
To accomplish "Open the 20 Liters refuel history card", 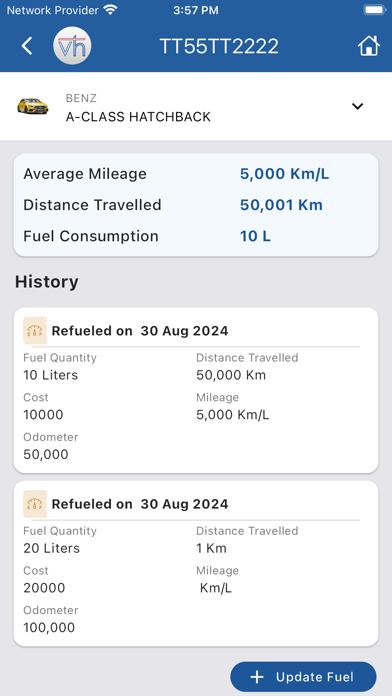I will tap(196, 563).
